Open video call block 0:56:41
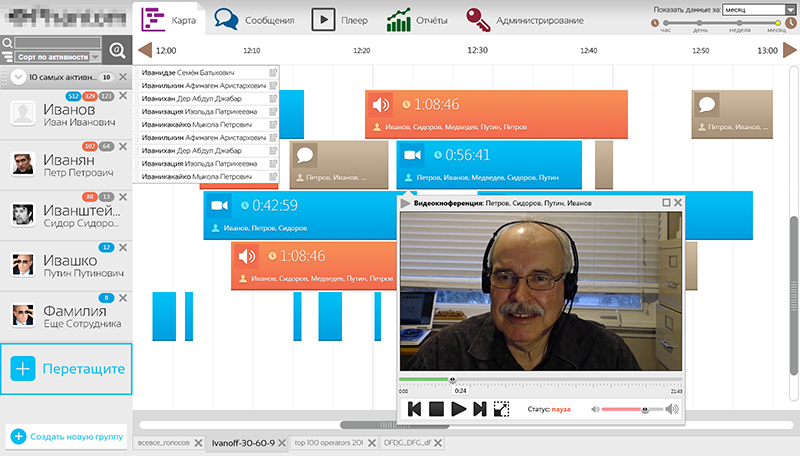The image size is (800, 456). pyautogui.click(x=489, y=164)
